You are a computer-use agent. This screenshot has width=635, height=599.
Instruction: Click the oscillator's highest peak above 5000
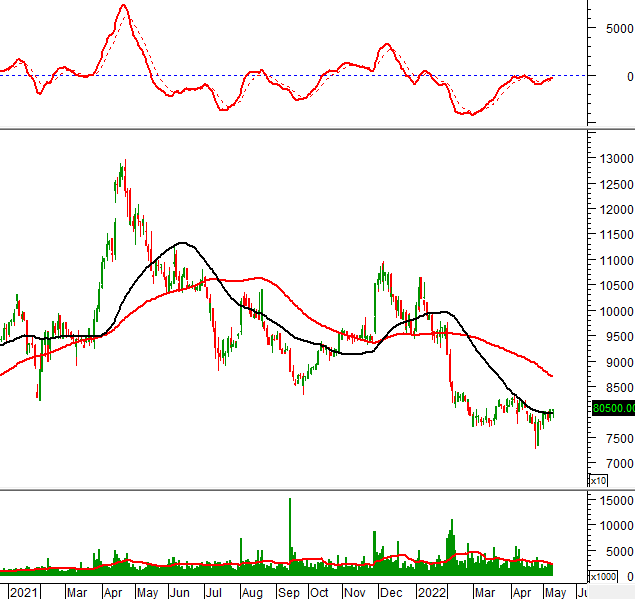click(123, 6)
